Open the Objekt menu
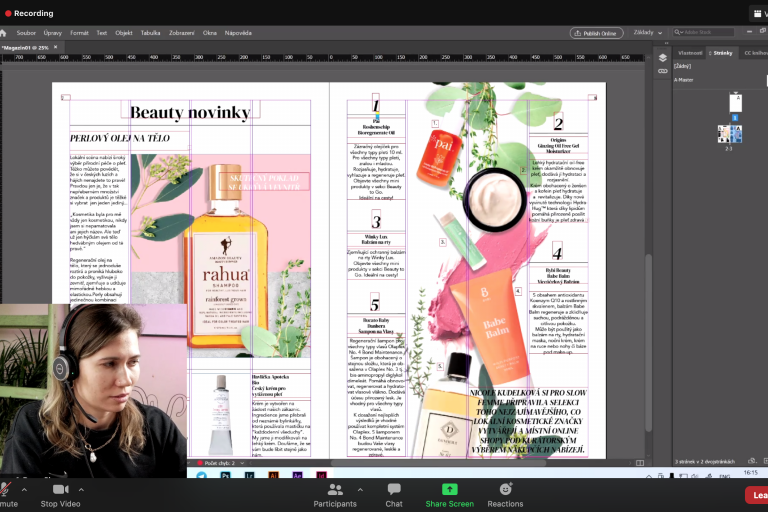The height and width of the screenshot is (512, 768). [x=123, y=33]
